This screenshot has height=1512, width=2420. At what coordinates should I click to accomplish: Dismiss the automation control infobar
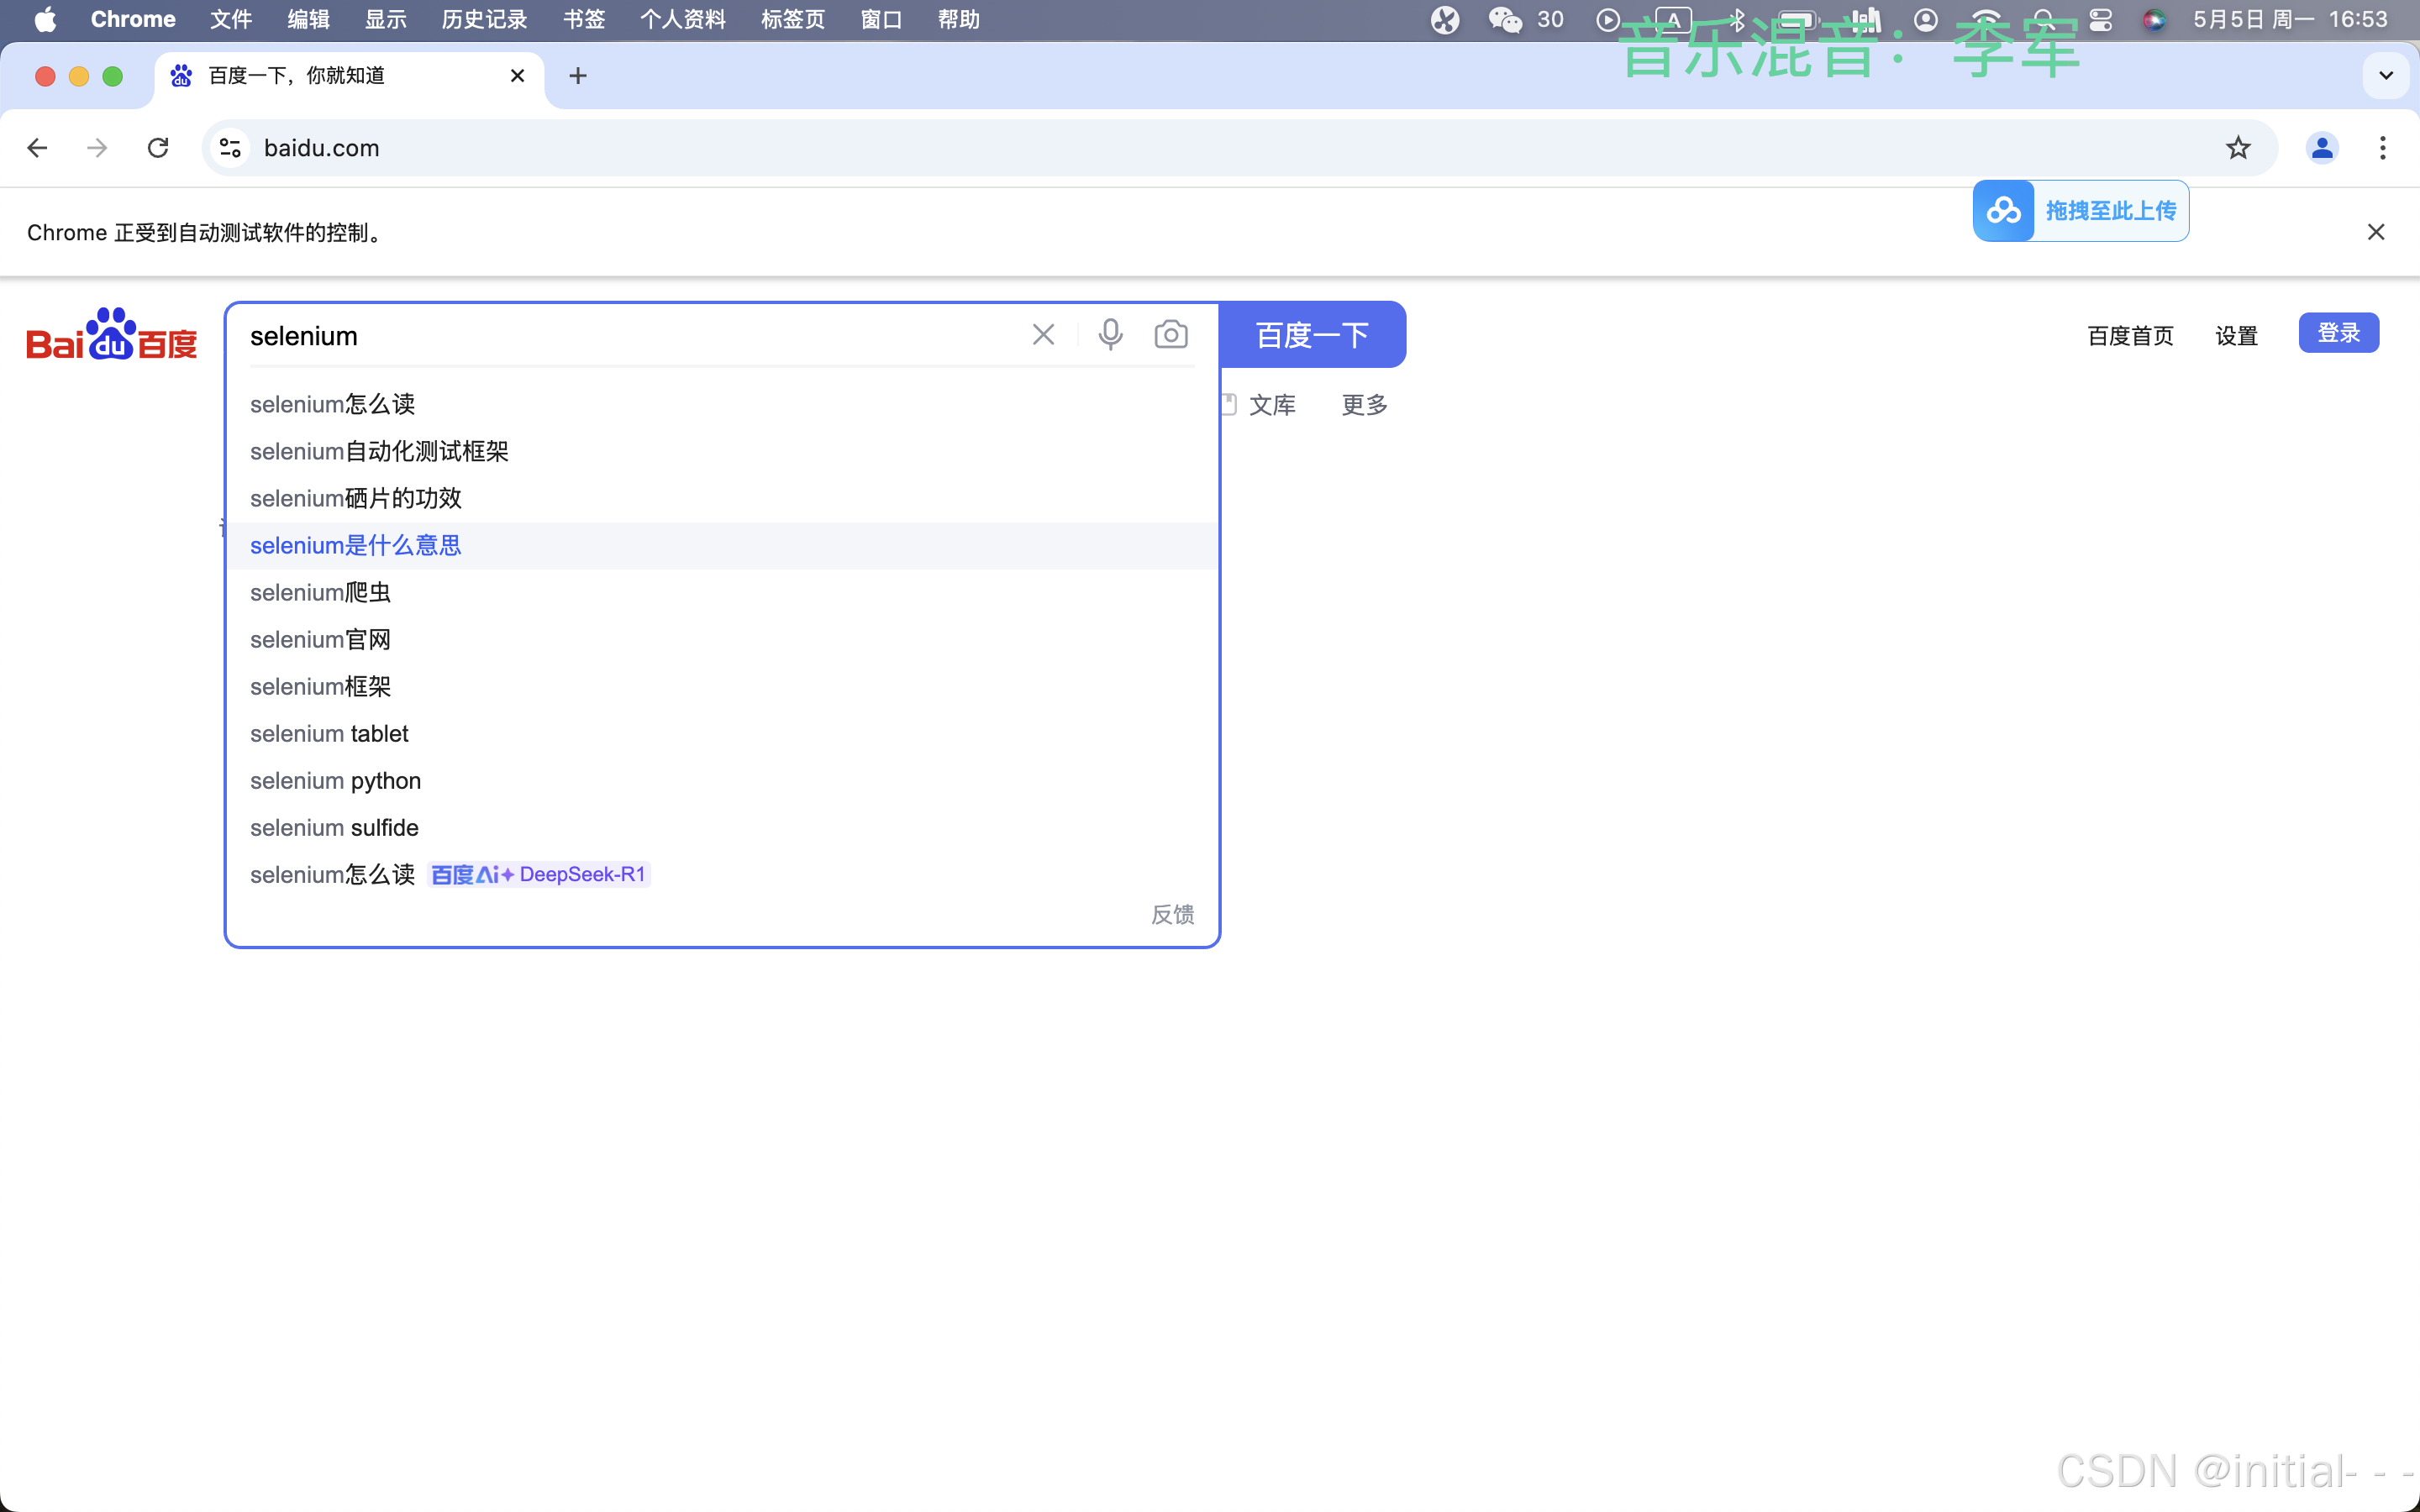(x=2376, y=232)
